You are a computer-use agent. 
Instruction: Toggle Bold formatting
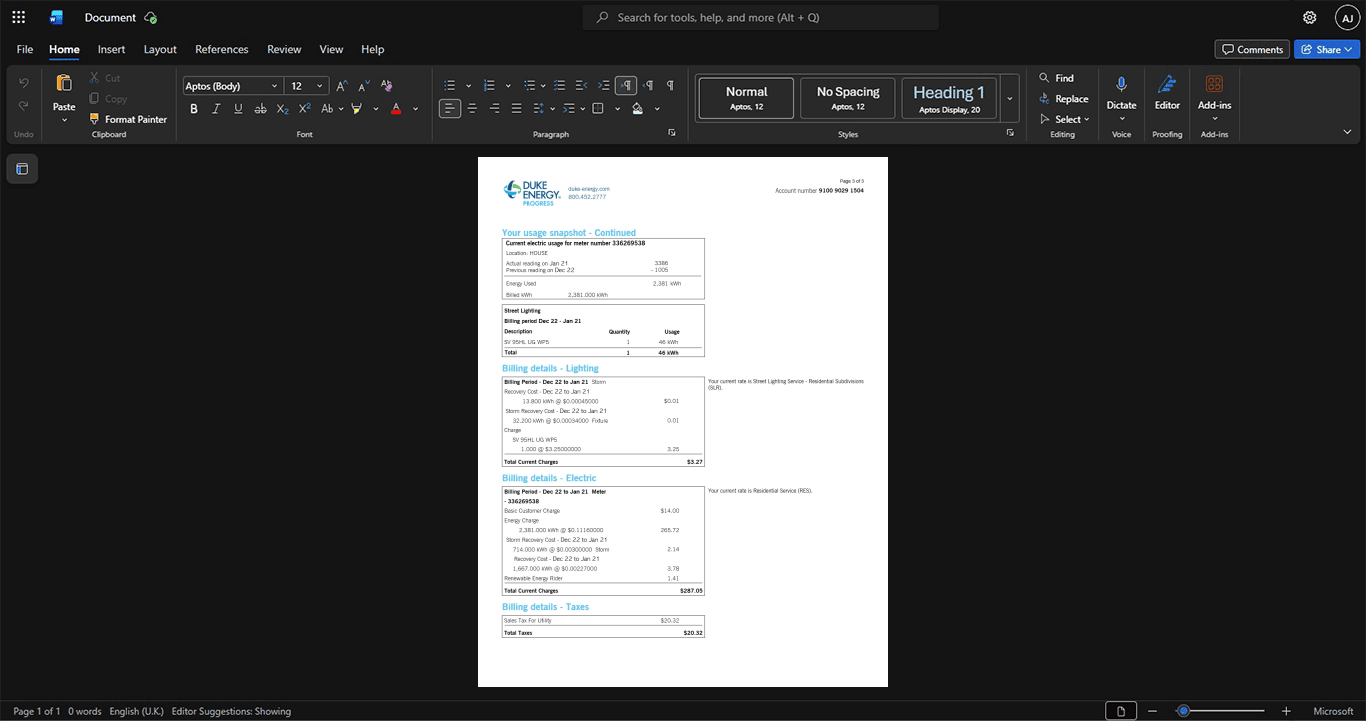click(x=194, y=108)
